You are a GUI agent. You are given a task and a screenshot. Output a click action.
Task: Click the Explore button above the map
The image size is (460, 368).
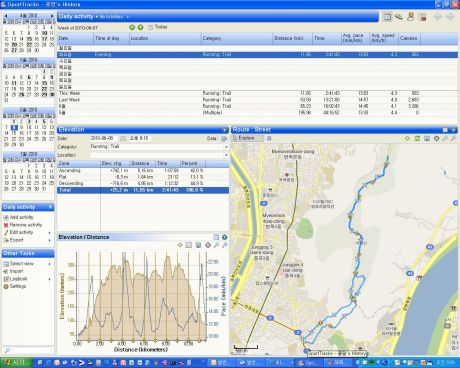(247, 138)
